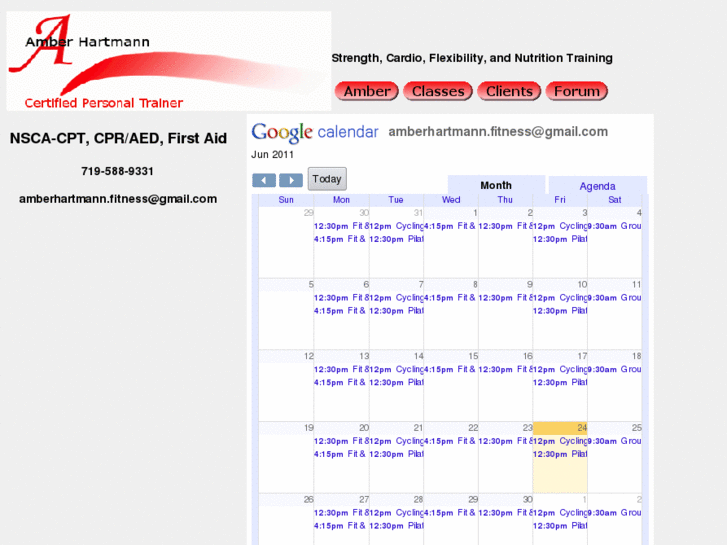Open May 30 12:30pm Fit event
Image resolution: width=727 pixels, height=545 pixels.
[341, 226]
